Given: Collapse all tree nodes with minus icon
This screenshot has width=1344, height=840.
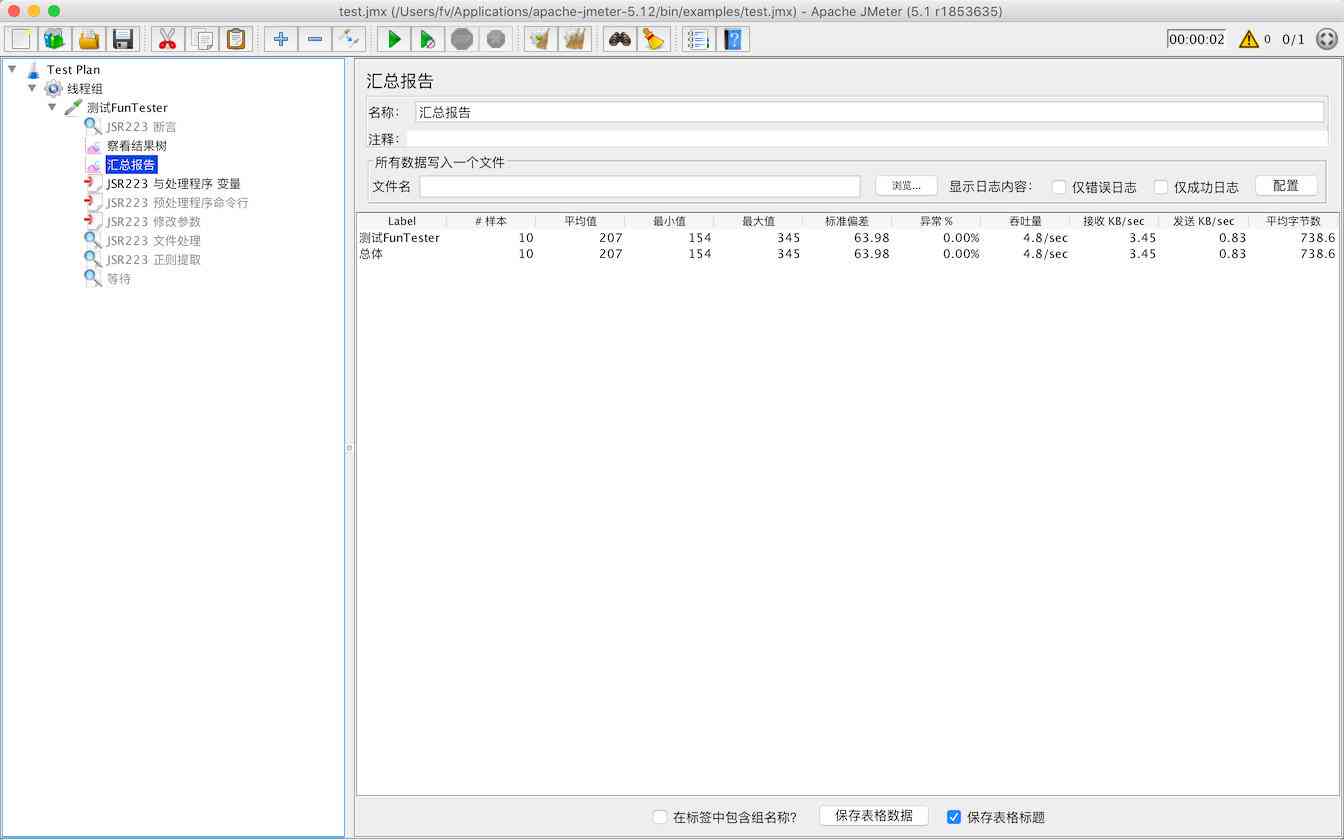Looking at the screenshot, I should [x=315, y=39].
